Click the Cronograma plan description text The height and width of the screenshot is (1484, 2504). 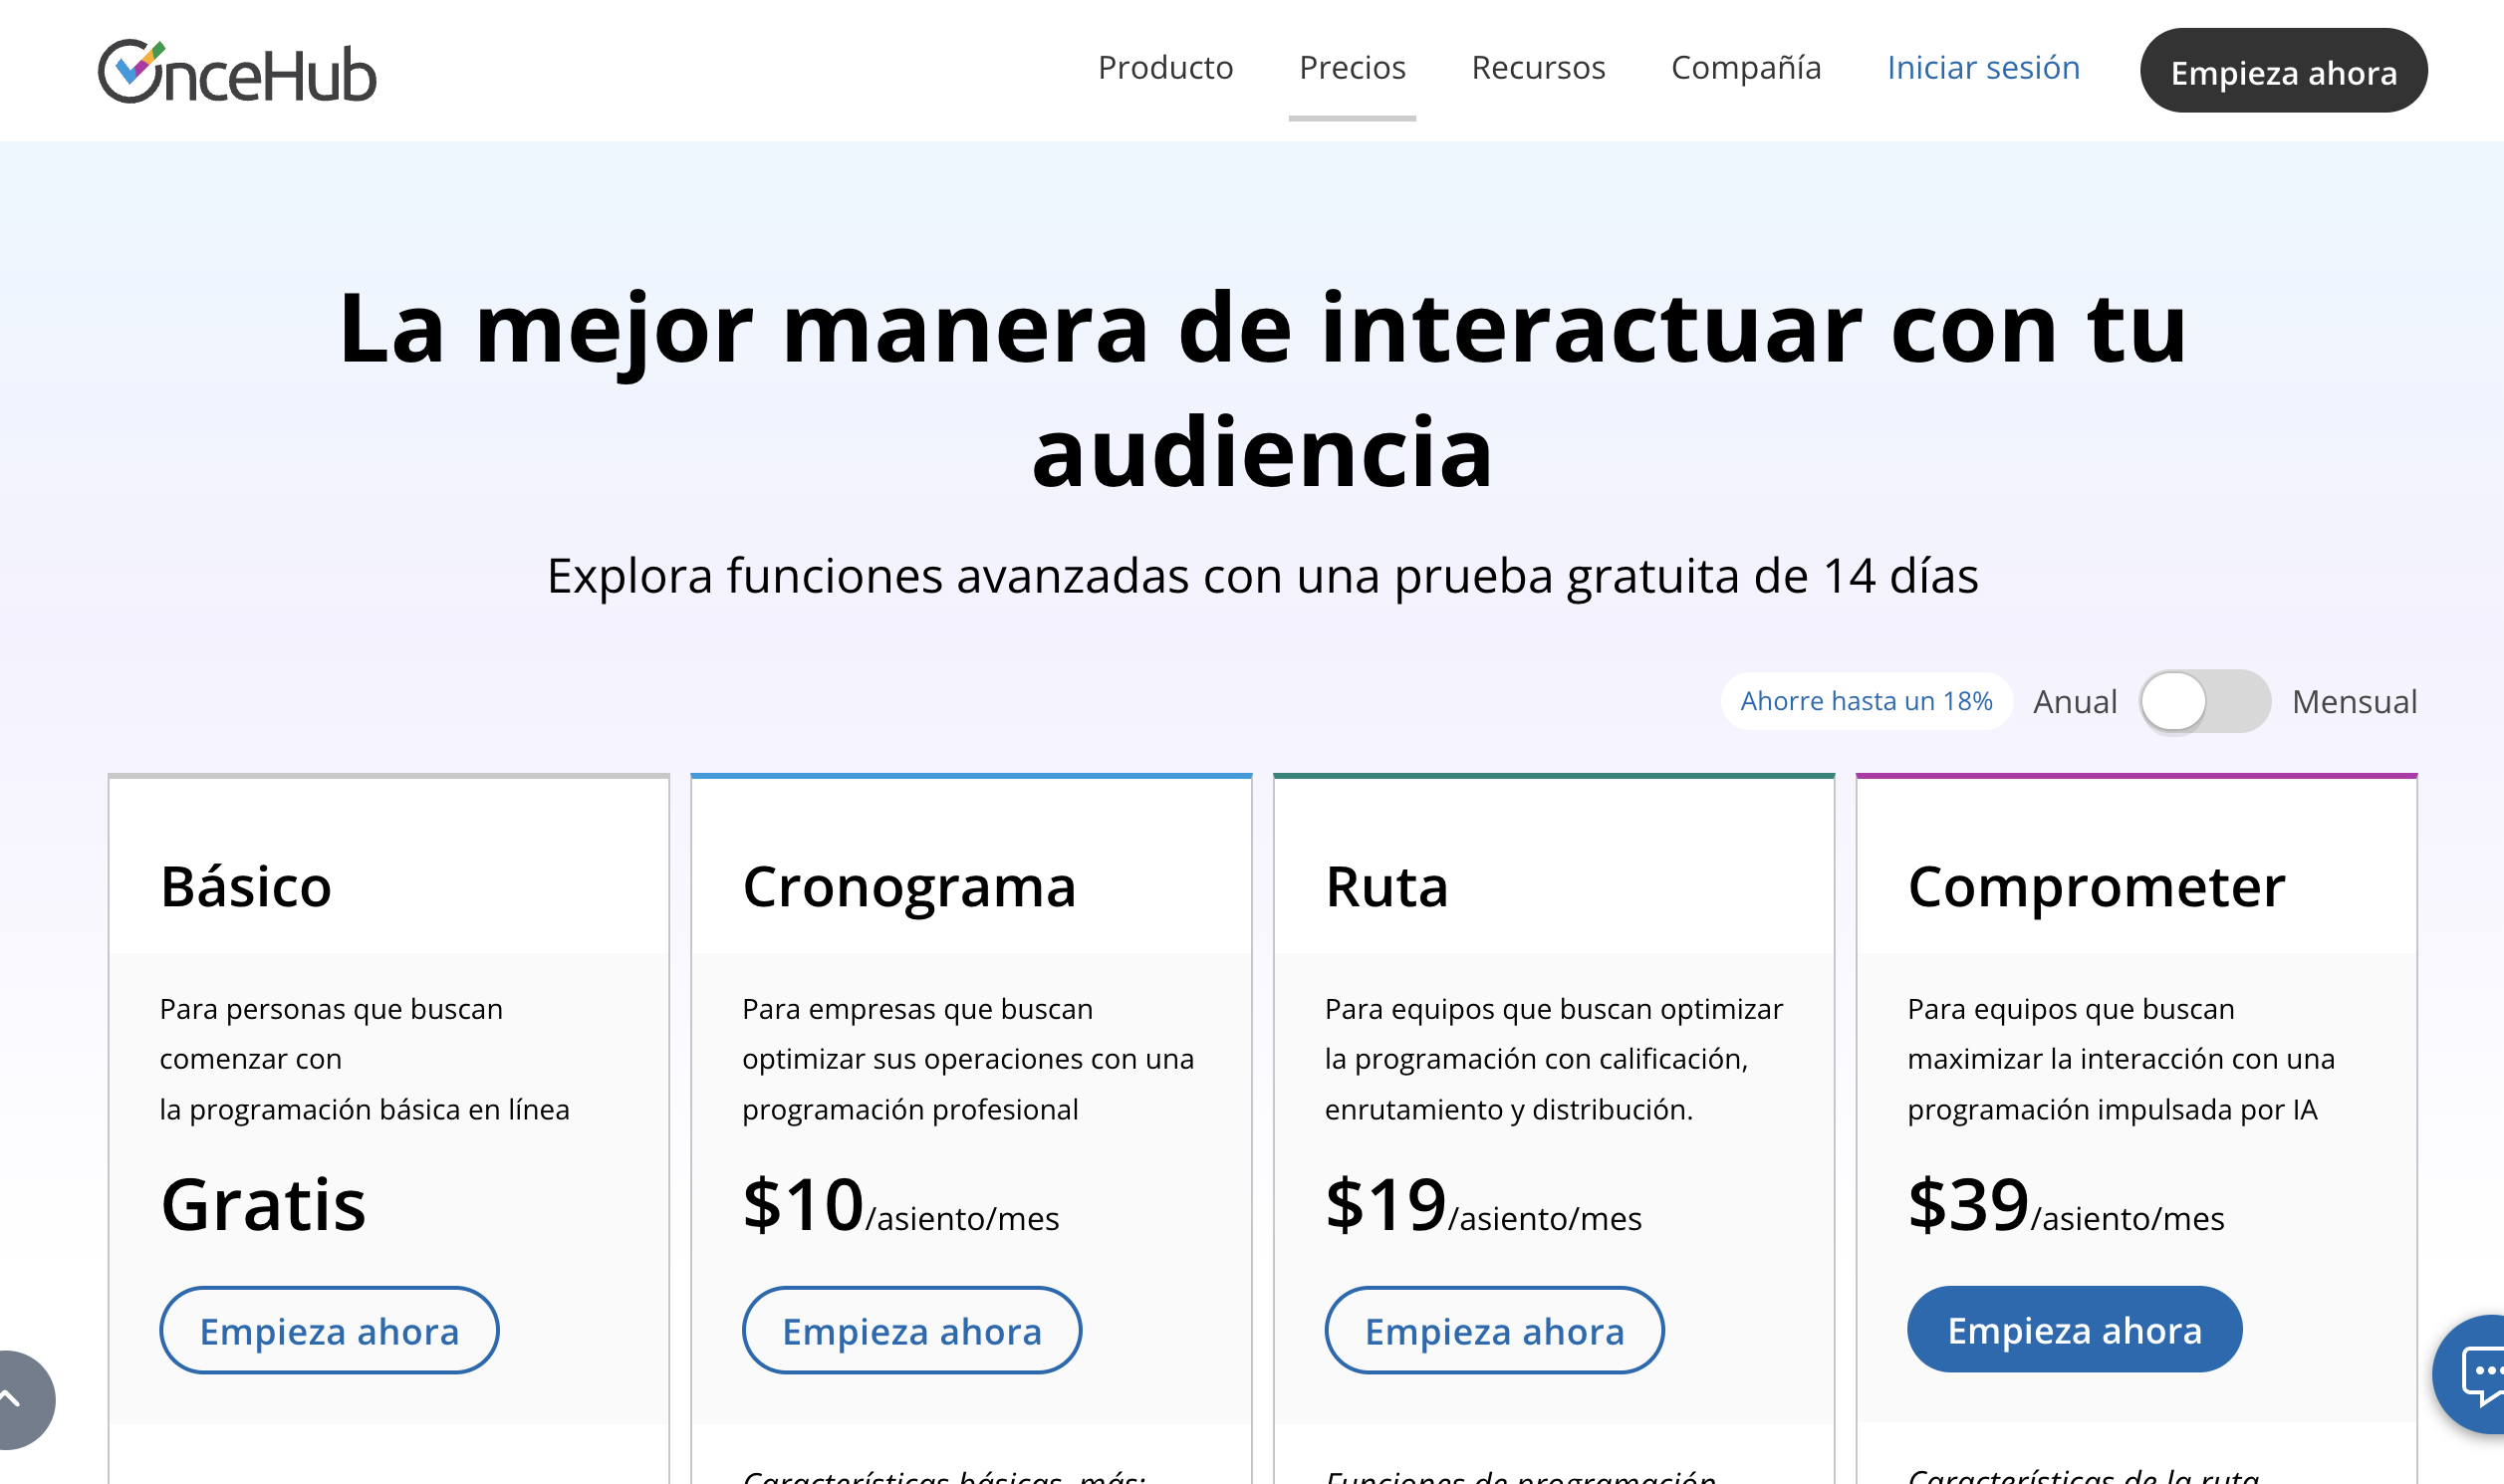(x=967, y=1059)
